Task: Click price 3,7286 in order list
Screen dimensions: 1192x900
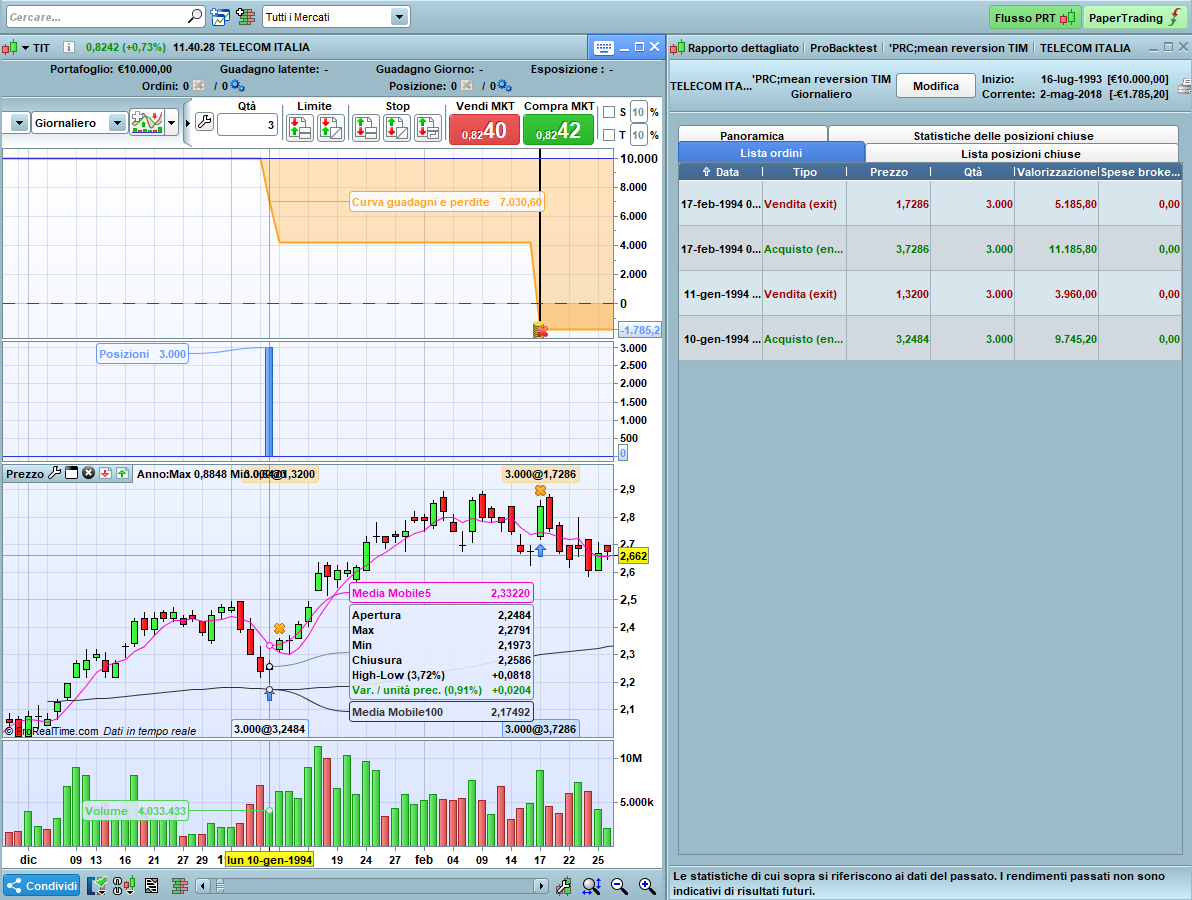Action: 911,249
